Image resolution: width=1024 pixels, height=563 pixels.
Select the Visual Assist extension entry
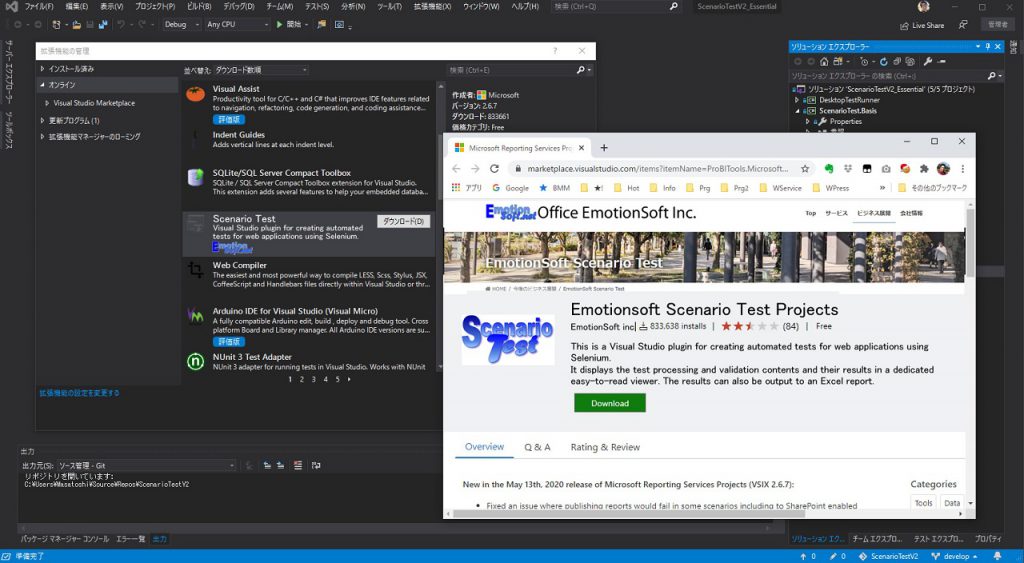[x=310, y=103]
